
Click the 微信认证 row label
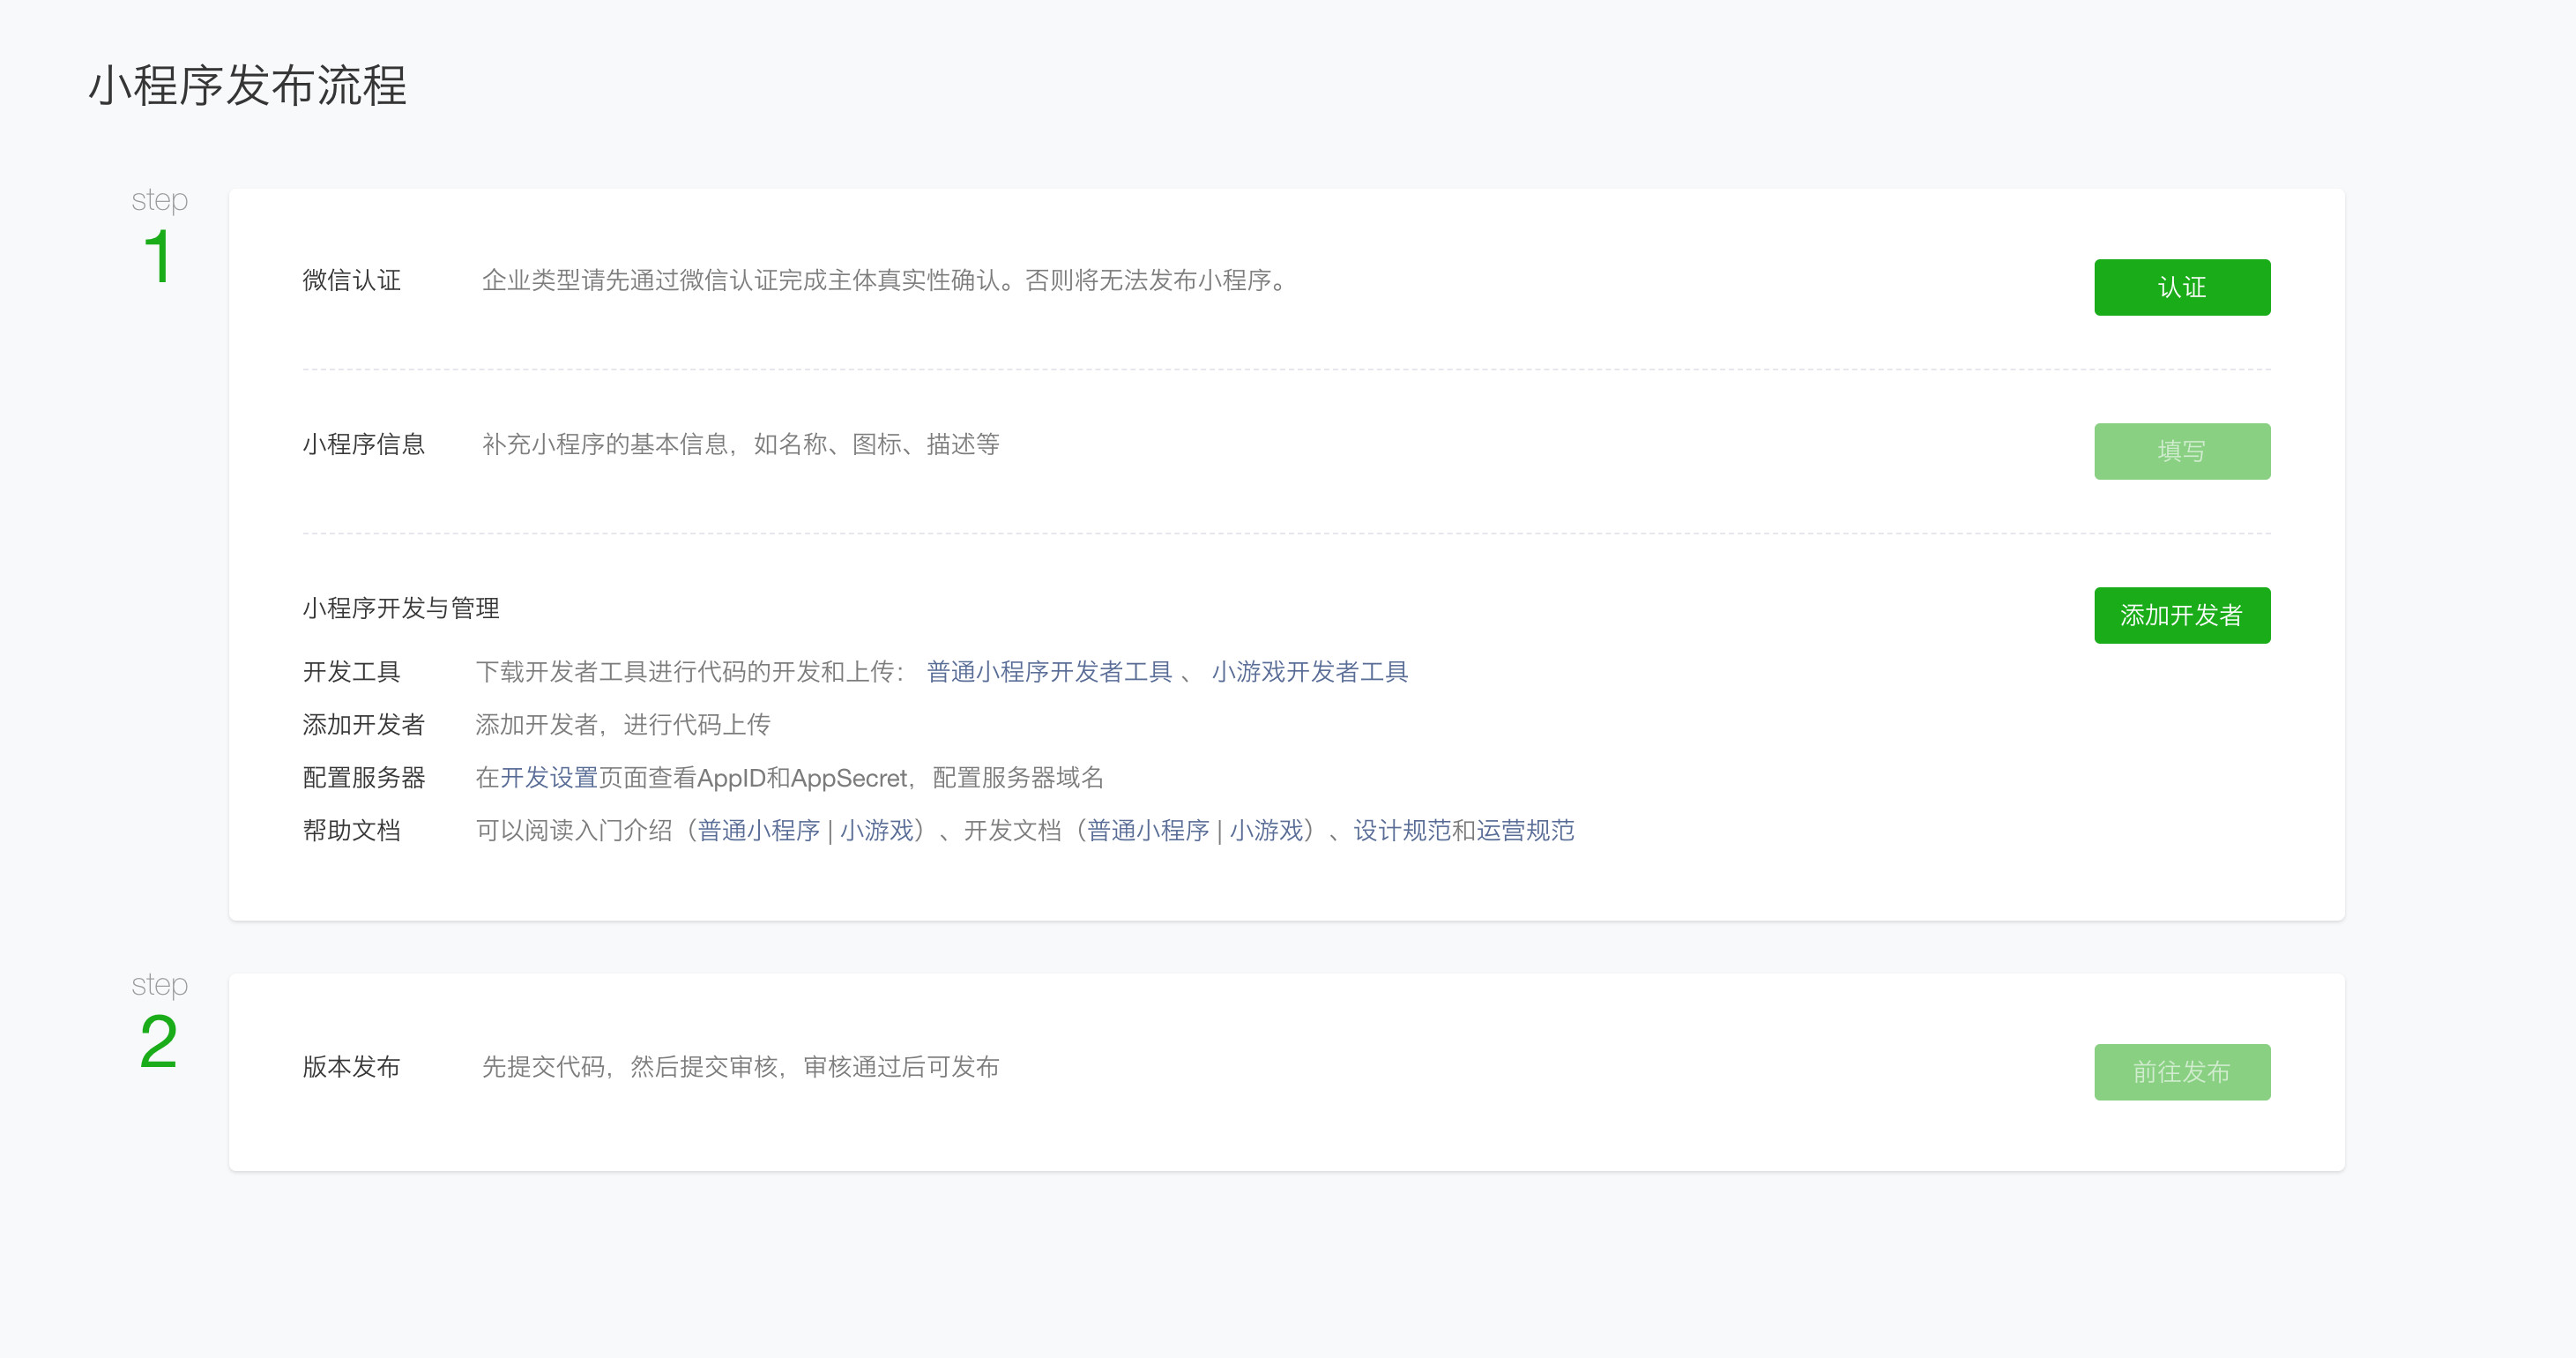[351, 280]
